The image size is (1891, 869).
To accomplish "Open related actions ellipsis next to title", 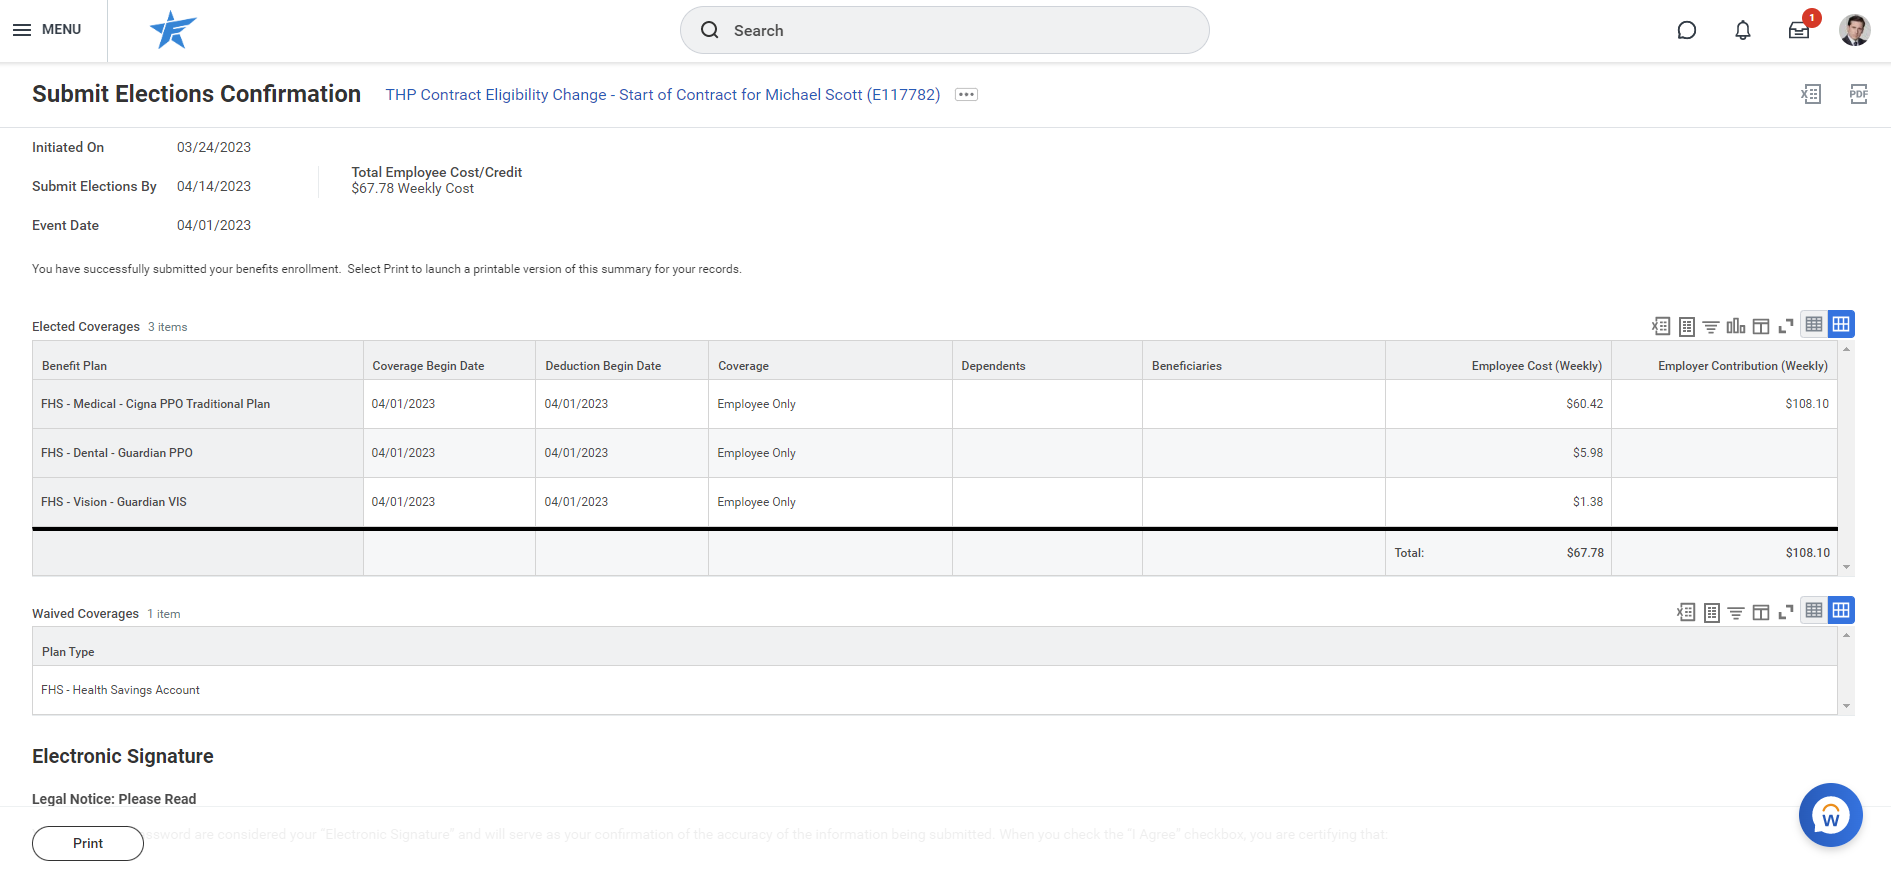I will point(966,94).
